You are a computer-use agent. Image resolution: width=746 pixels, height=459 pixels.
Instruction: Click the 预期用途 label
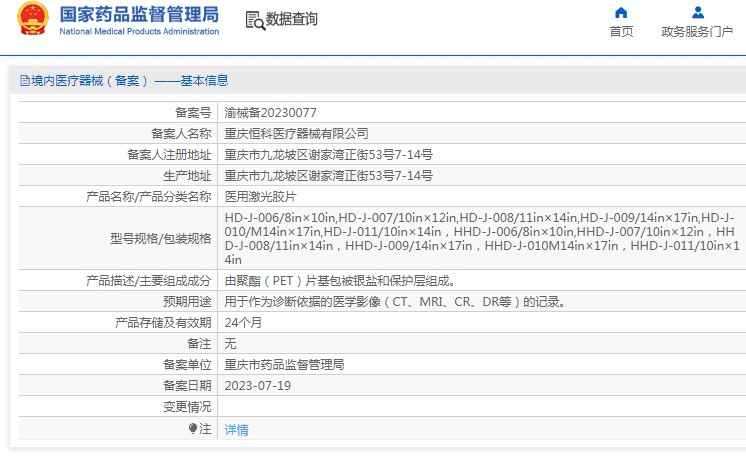(x=187, y=302)
